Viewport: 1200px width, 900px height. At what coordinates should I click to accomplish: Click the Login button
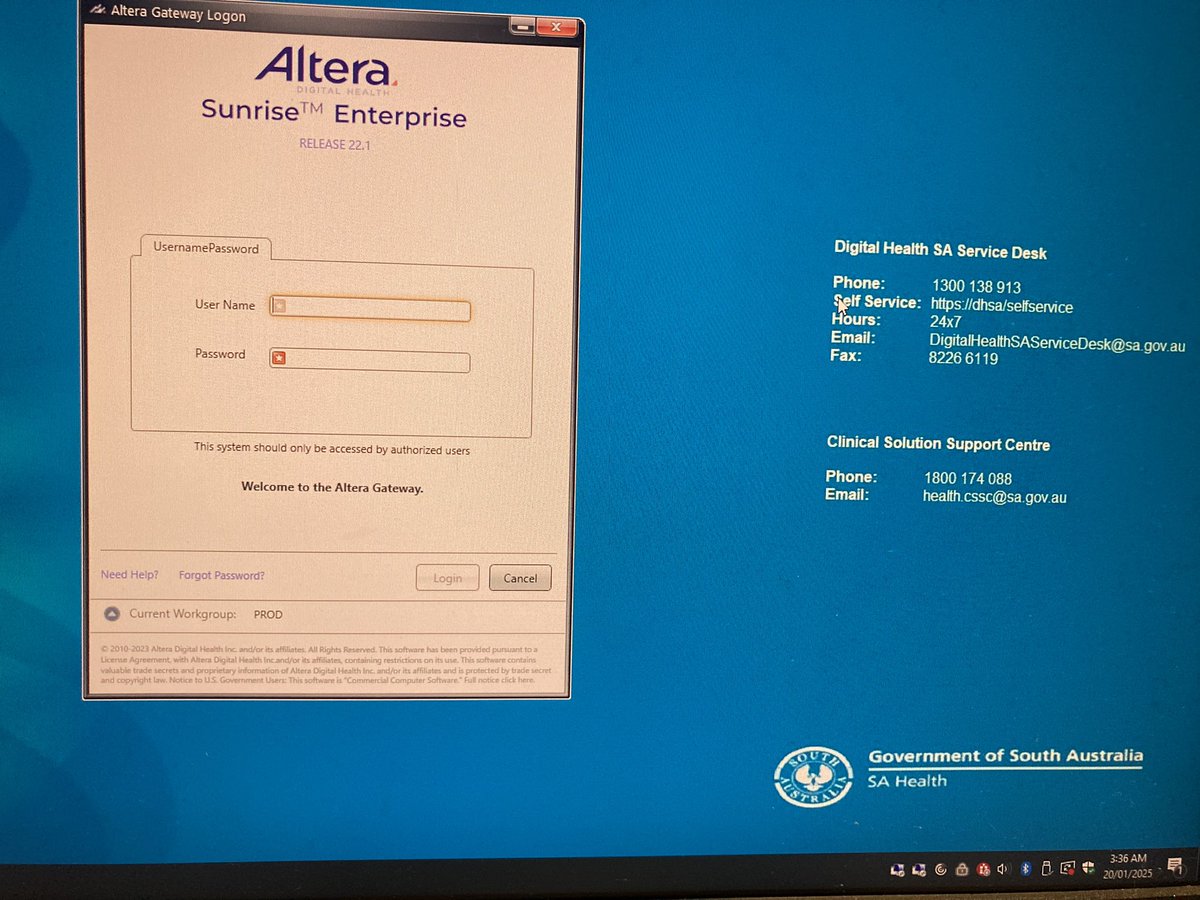447,578
